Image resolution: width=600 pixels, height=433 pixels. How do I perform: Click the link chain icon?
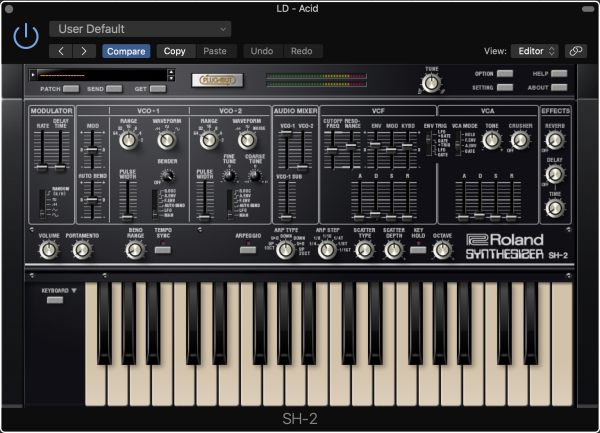[575, 51]
